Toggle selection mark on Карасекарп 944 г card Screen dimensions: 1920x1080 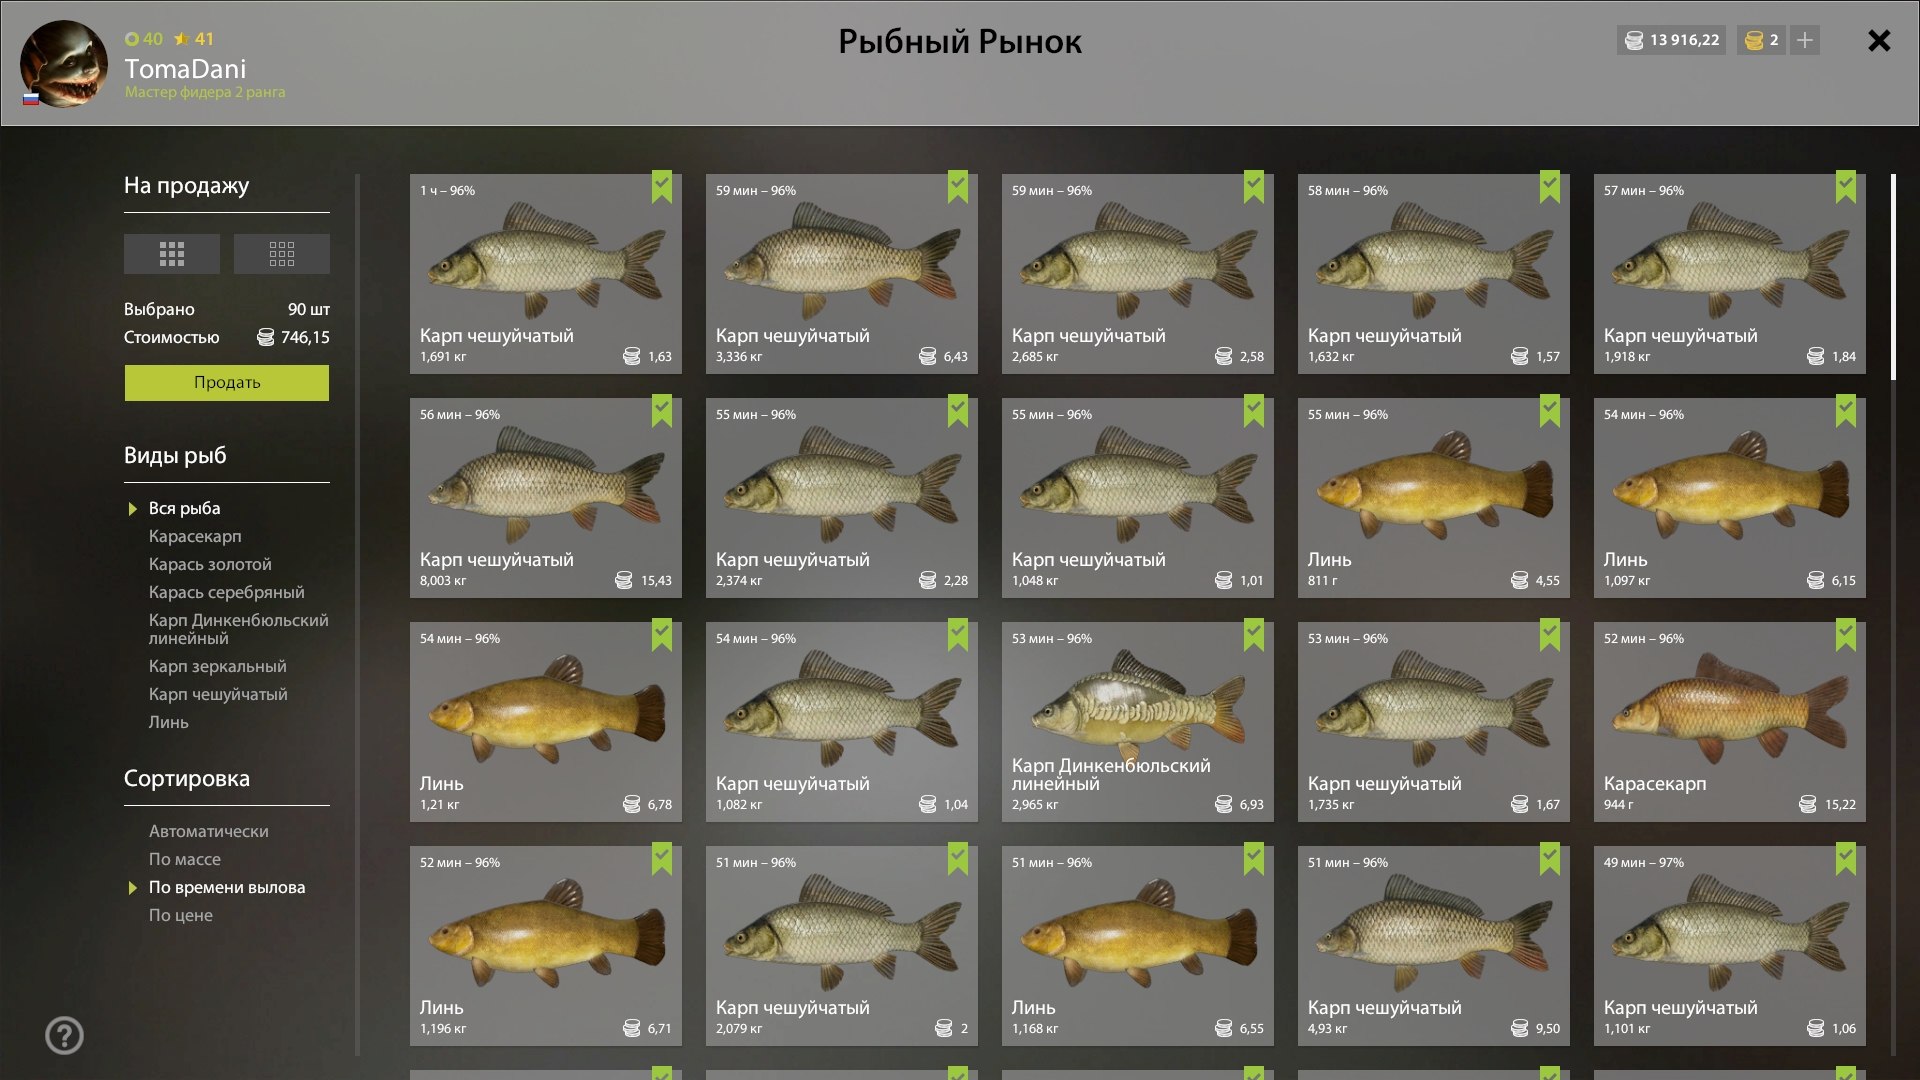point(1846,635)
